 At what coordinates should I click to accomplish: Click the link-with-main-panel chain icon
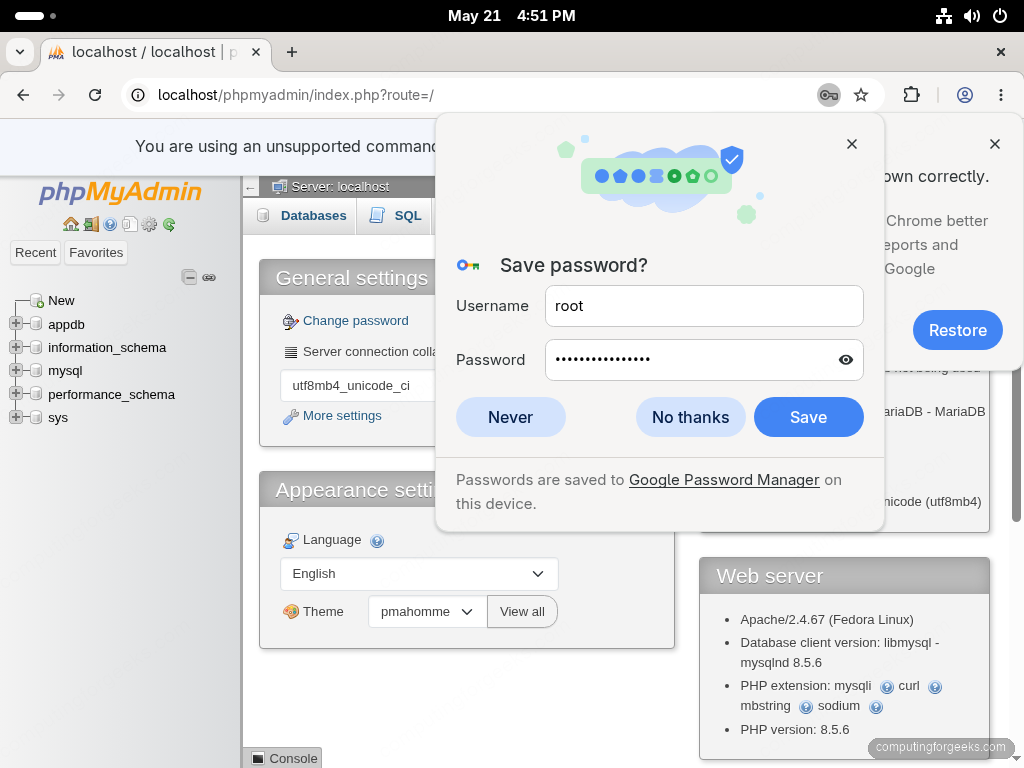(209, 278)
